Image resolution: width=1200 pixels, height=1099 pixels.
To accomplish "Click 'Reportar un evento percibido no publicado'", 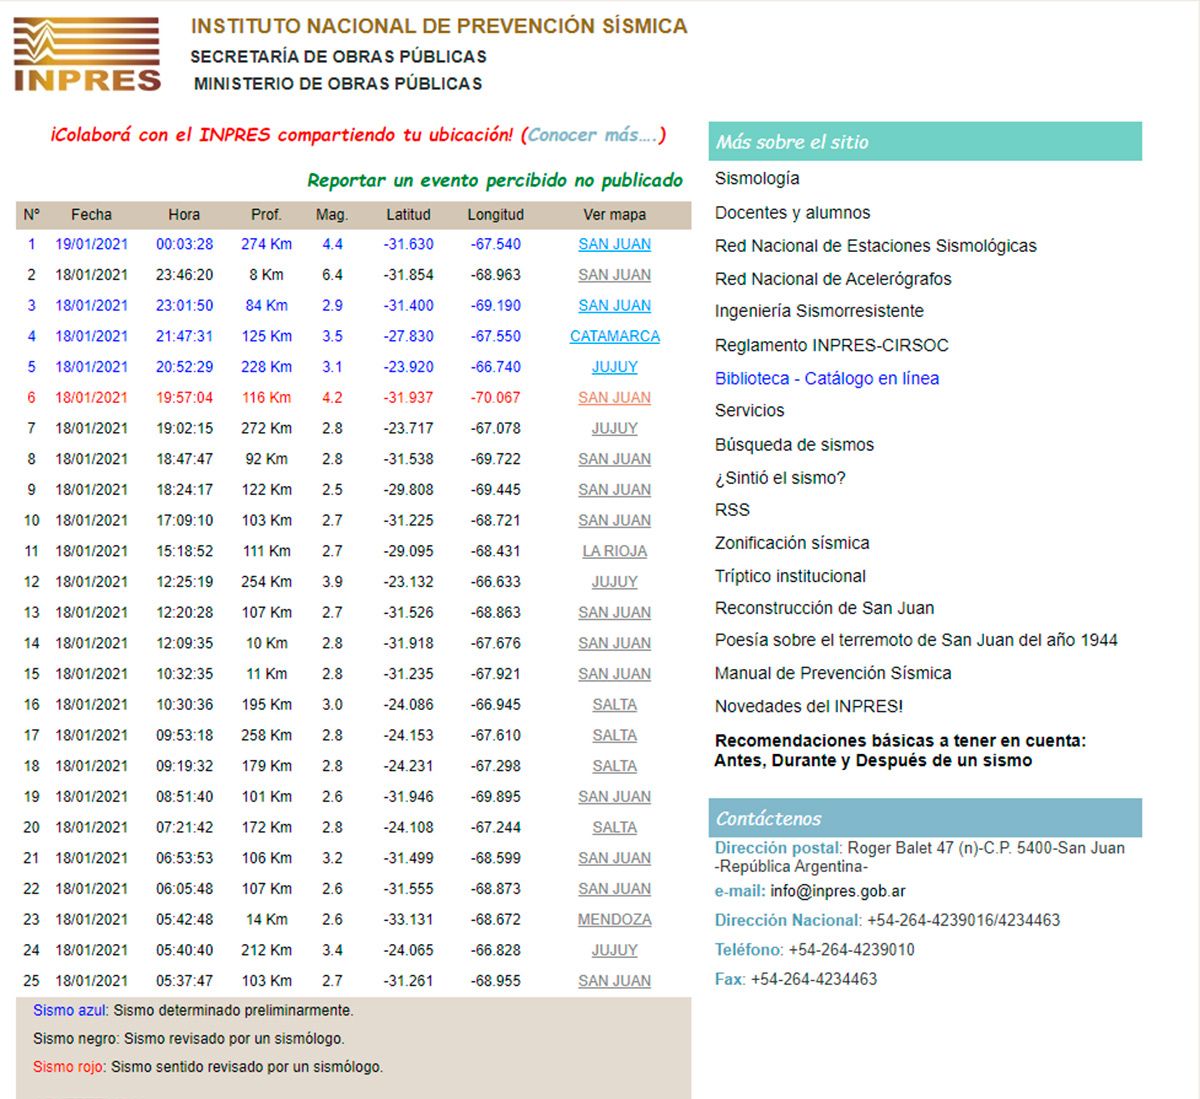I will coord(494,181).
